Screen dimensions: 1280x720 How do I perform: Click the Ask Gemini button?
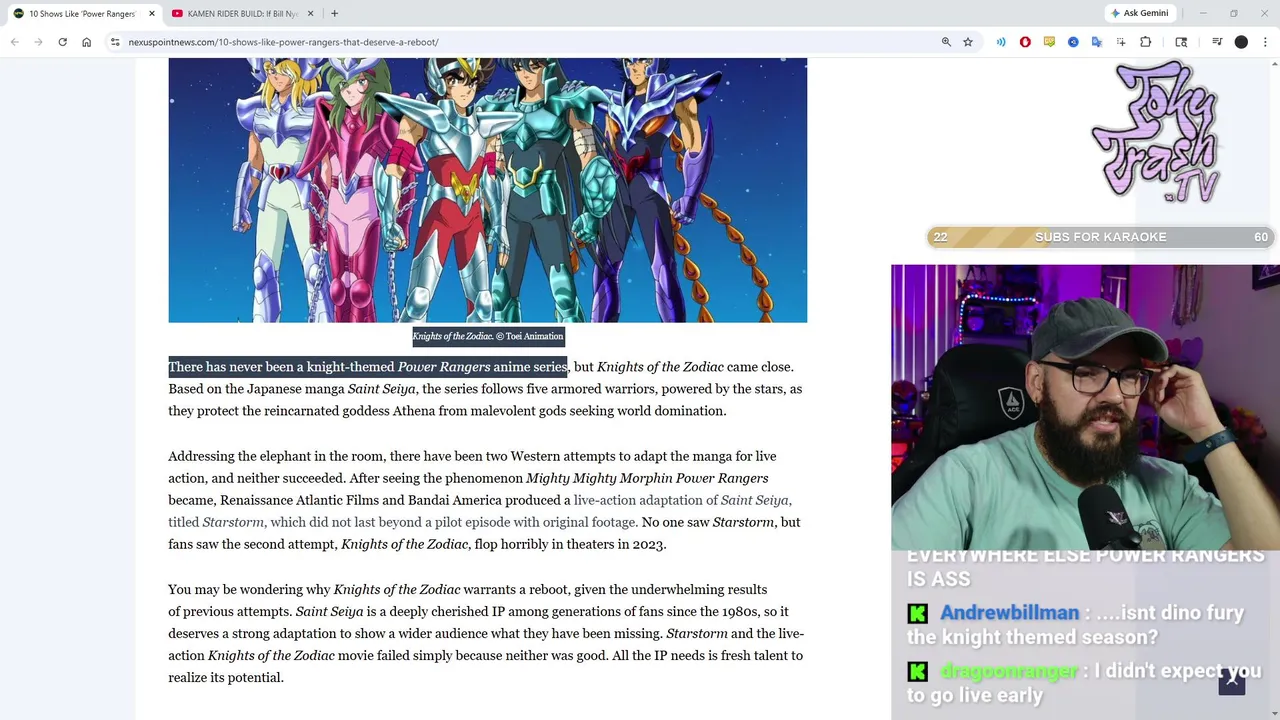click(1139, 13)
